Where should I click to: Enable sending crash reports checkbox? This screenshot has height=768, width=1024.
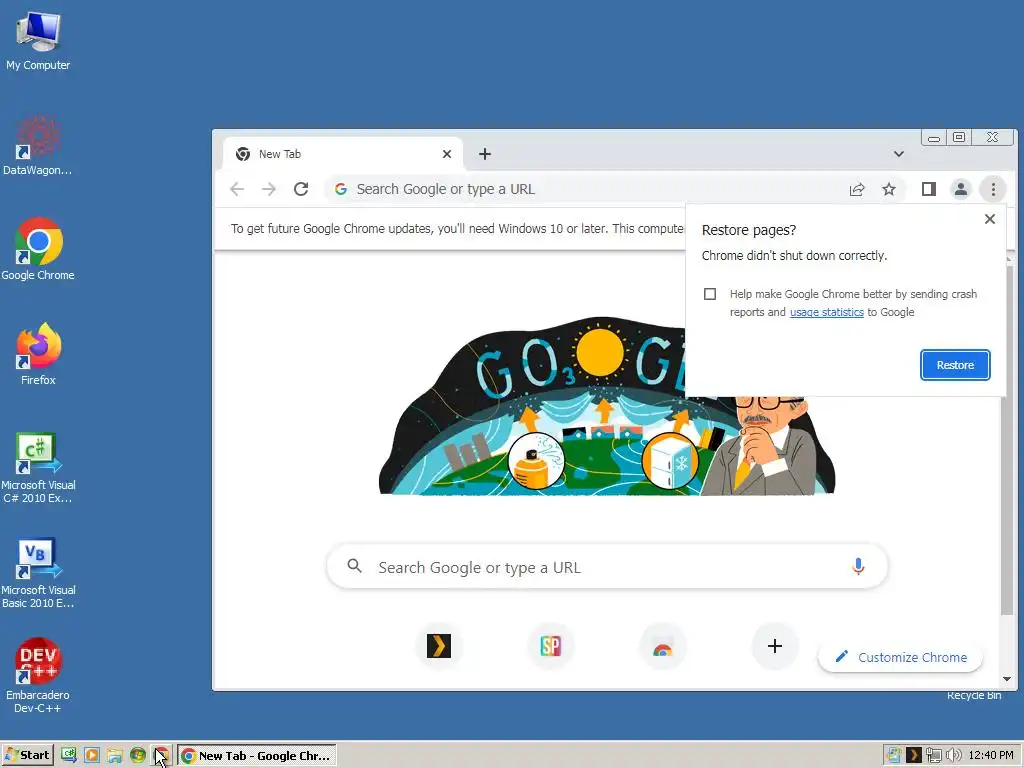(710, 294)
